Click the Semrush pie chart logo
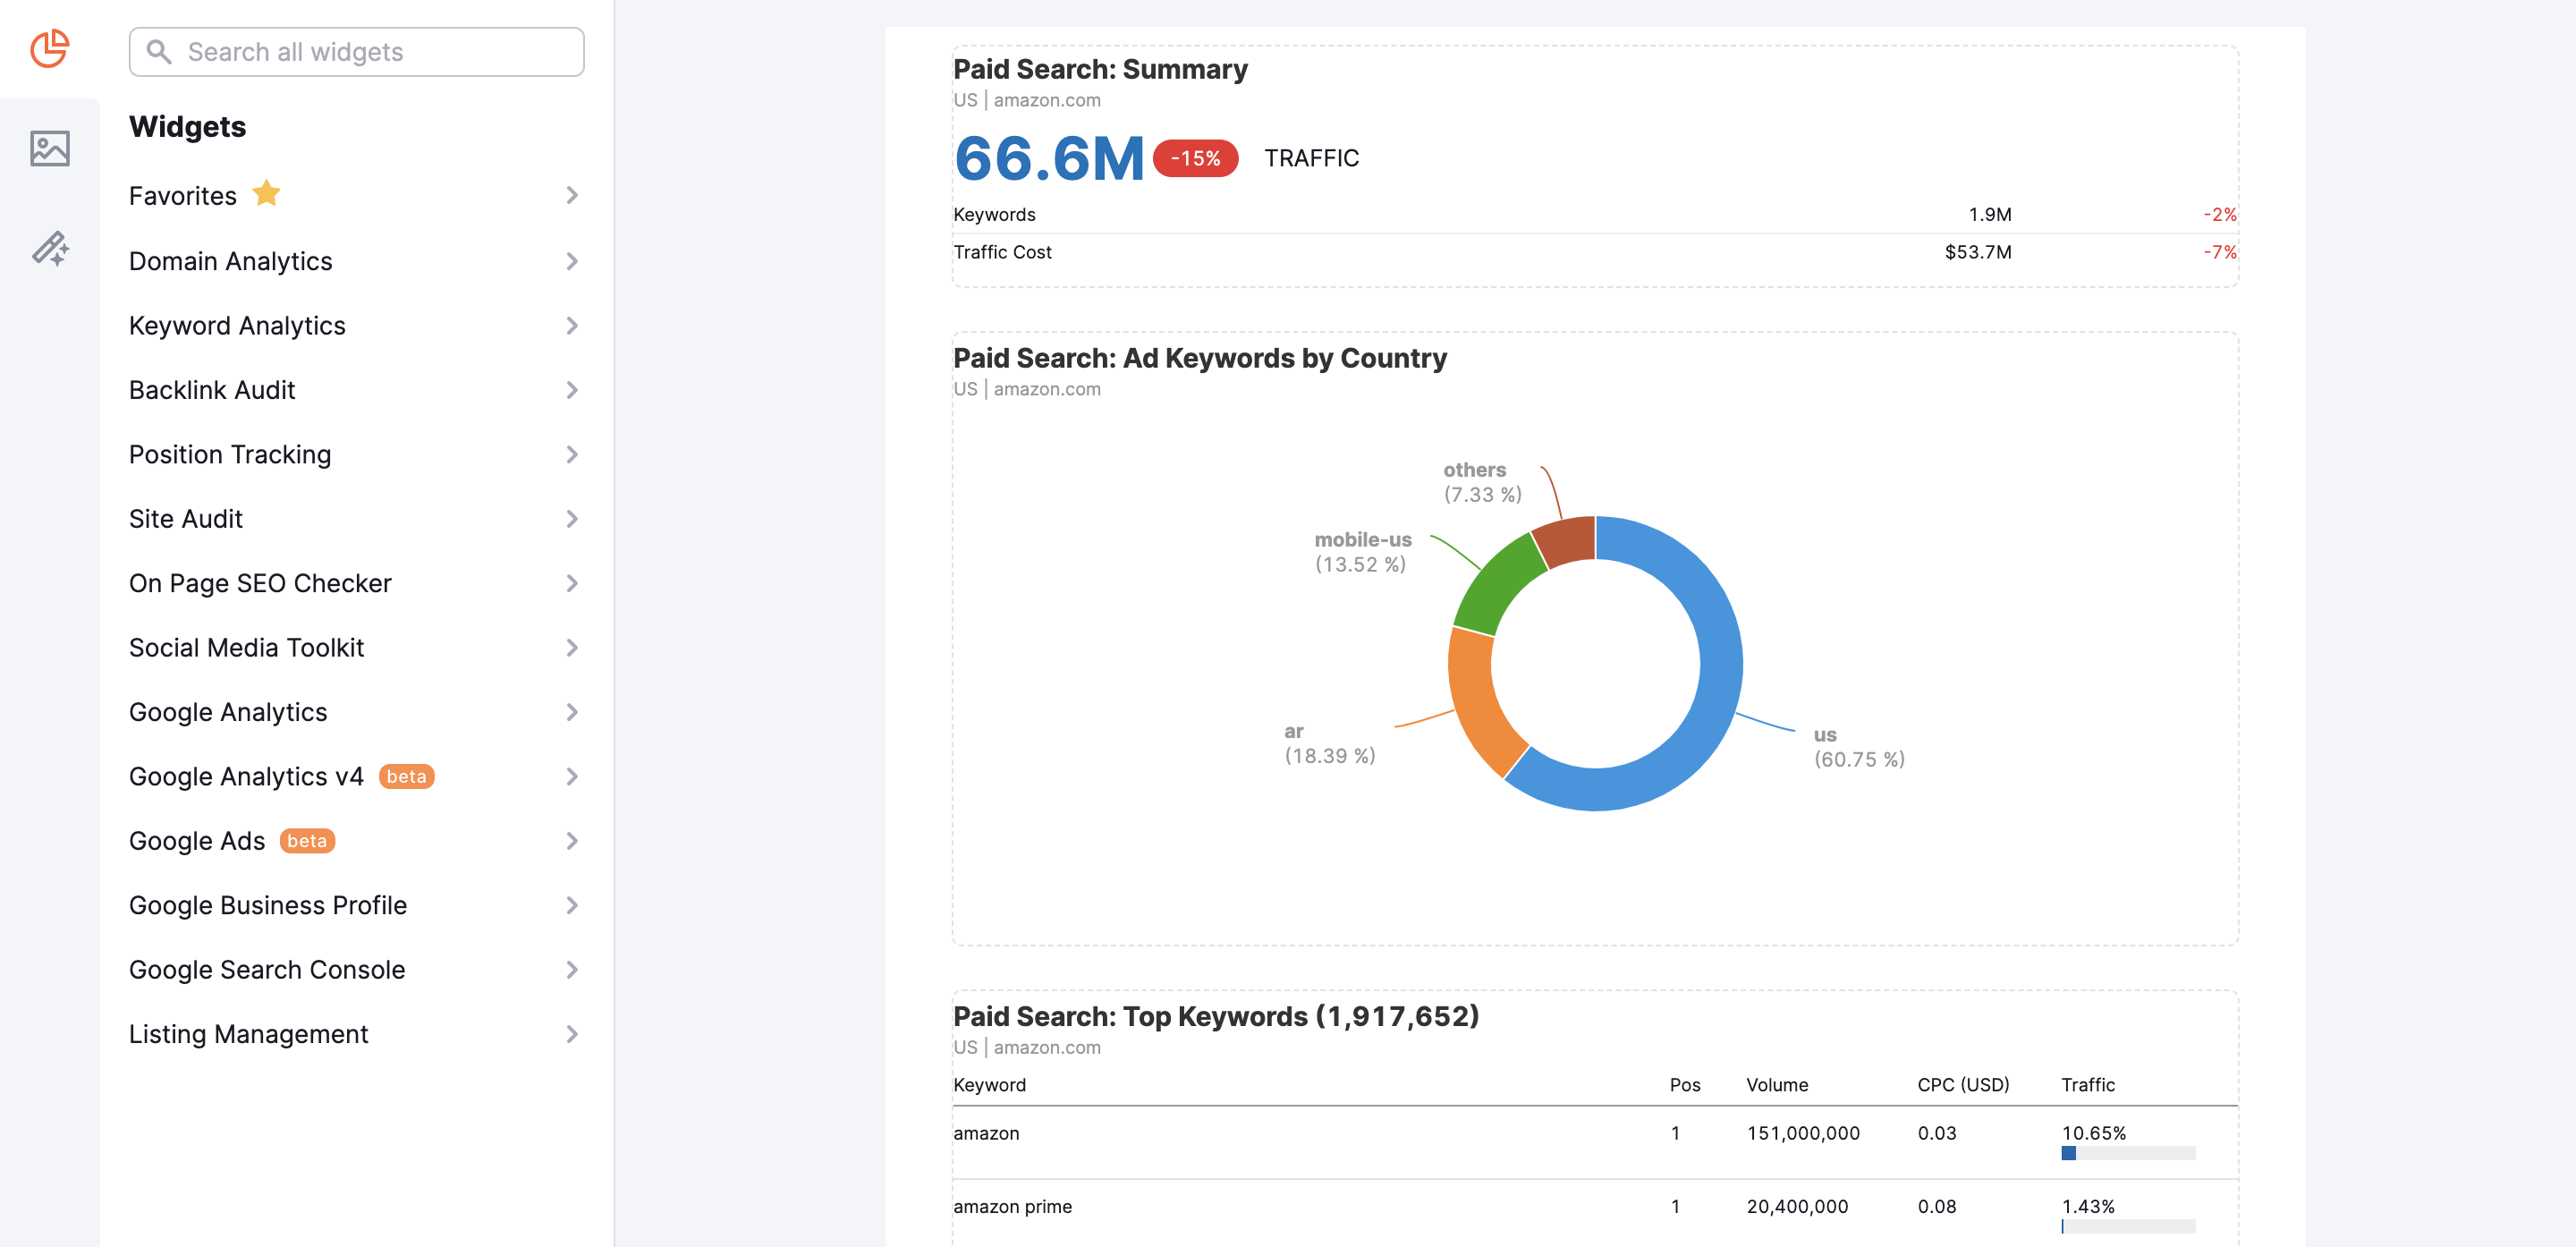 (x=50, y=48)
